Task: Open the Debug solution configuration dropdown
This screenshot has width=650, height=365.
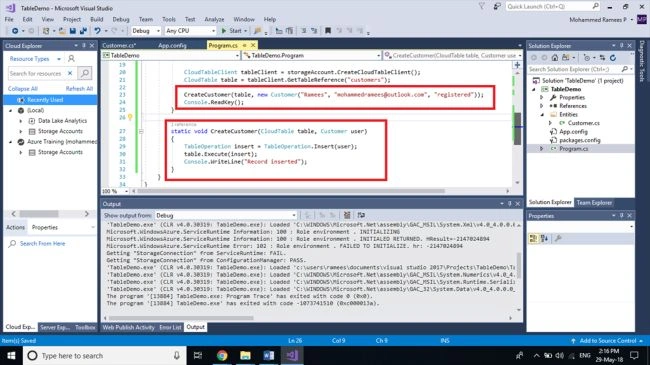Action: pyautogui.click(x=146, y=31)
